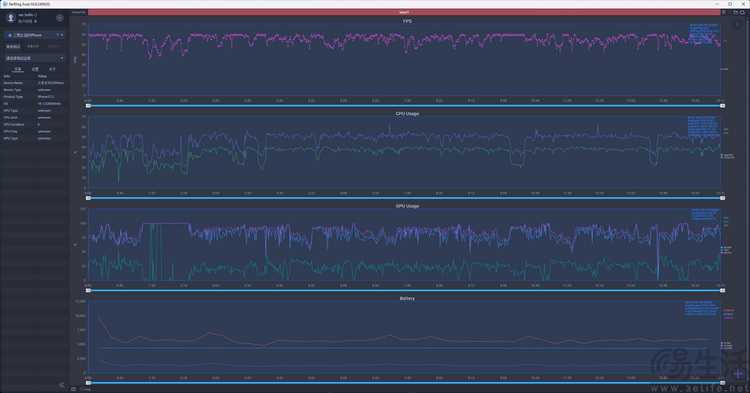Image resolution: width=750 pixels, height=393 pixels.
Task: Click left handle of CPU Usage range slider
Action: (88, 198)
